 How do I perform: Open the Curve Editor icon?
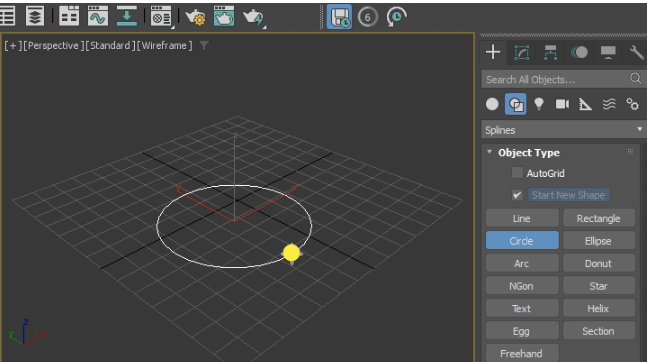98,17
